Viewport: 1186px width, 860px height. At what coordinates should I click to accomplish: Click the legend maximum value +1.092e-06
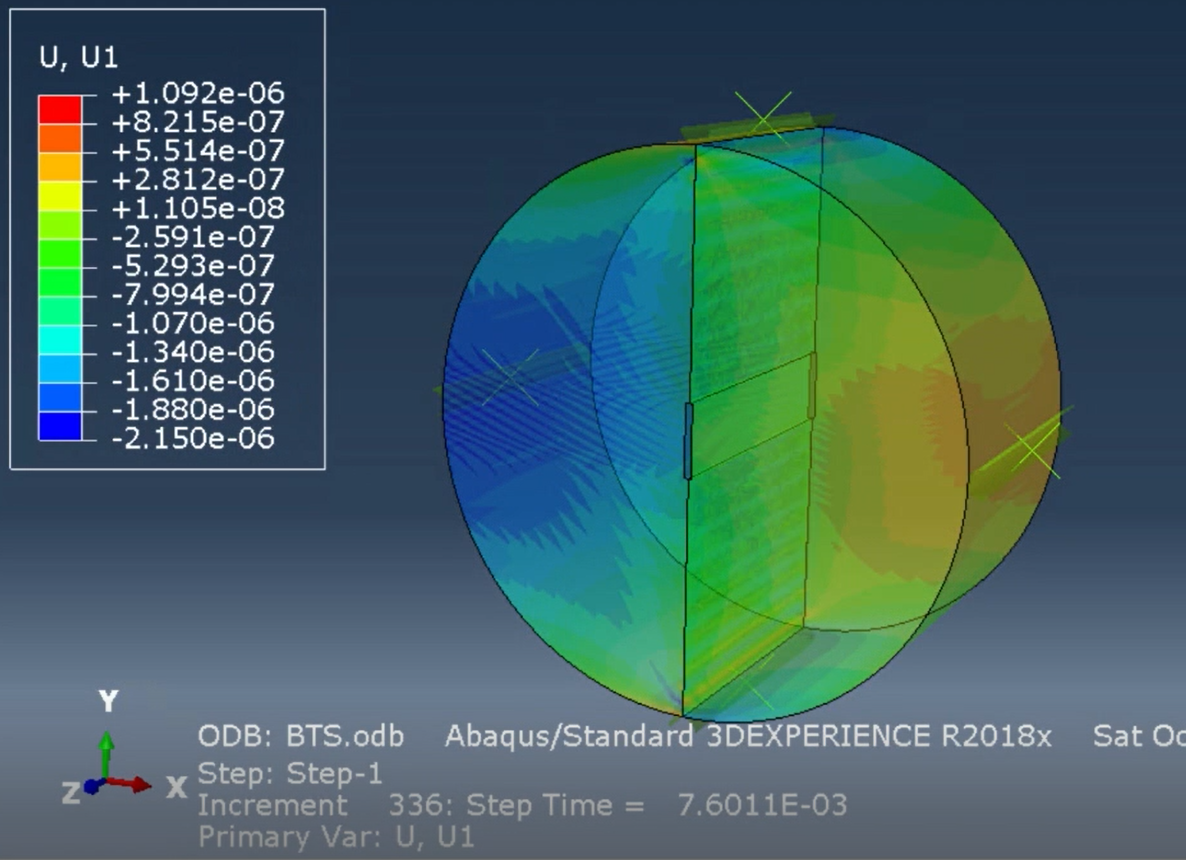(x=198, y=93)
